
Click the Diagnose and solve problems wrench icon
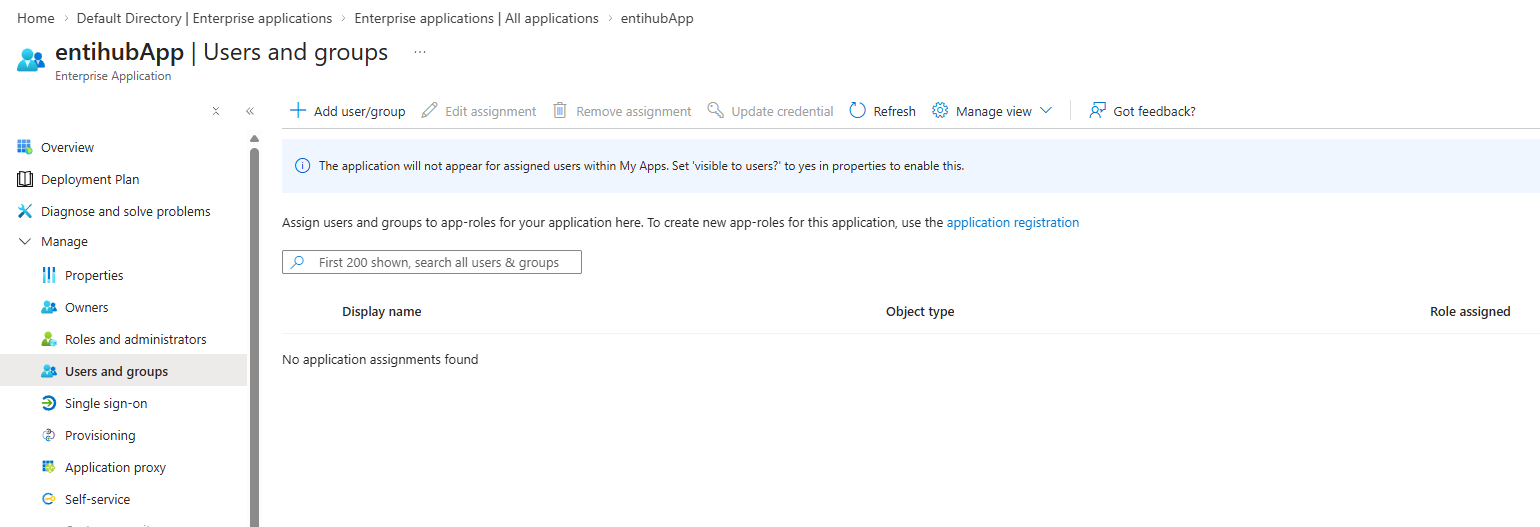coord(25,211)
